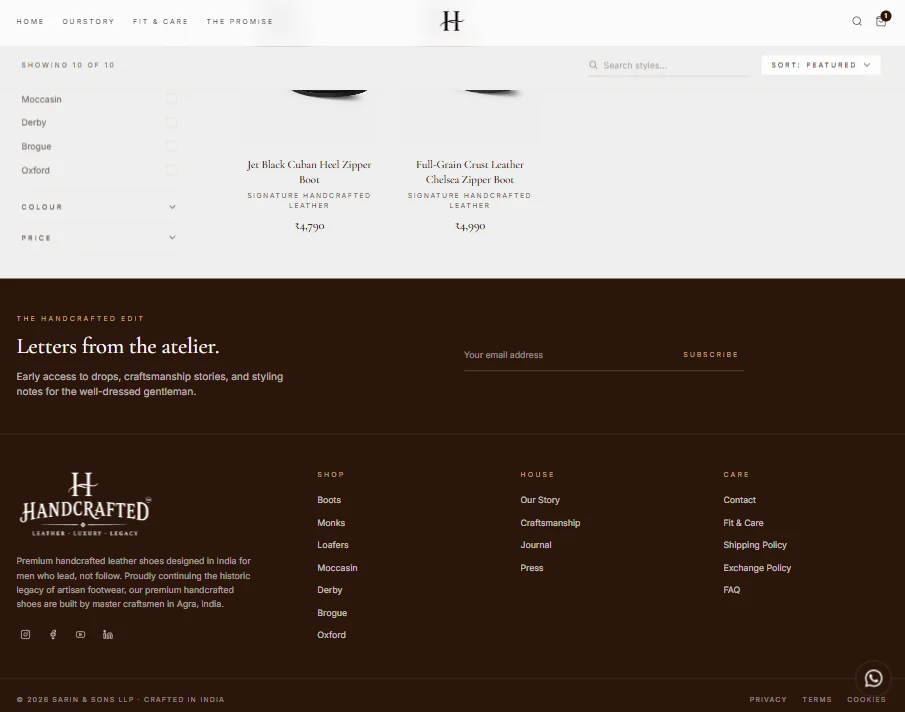
Task: Open the Monks link in the footer
Action: pos(331,523)
